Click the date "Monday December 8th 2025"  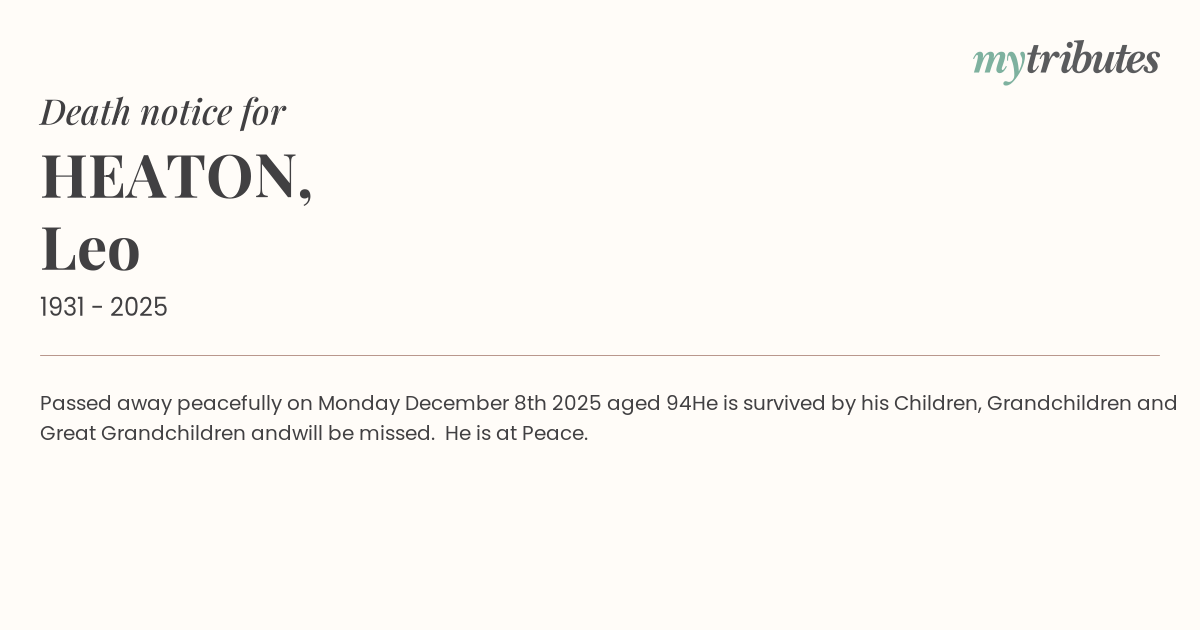click(459, 403)
